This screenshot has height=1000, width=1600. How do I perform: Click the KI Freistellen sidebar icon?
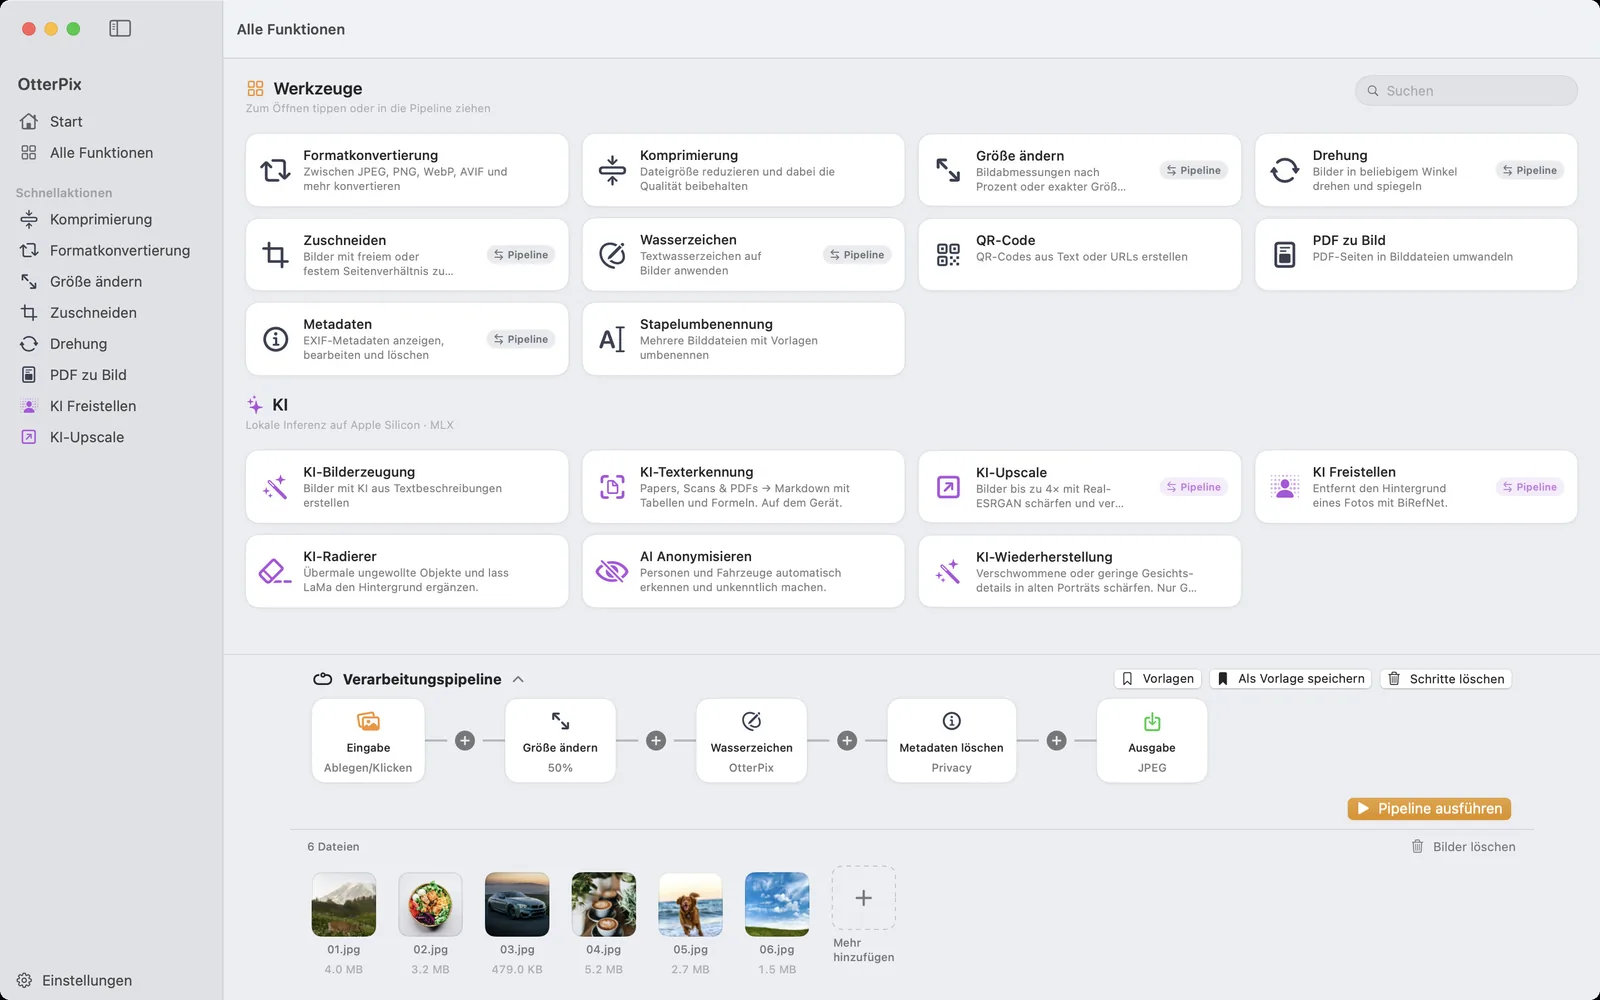29,406
